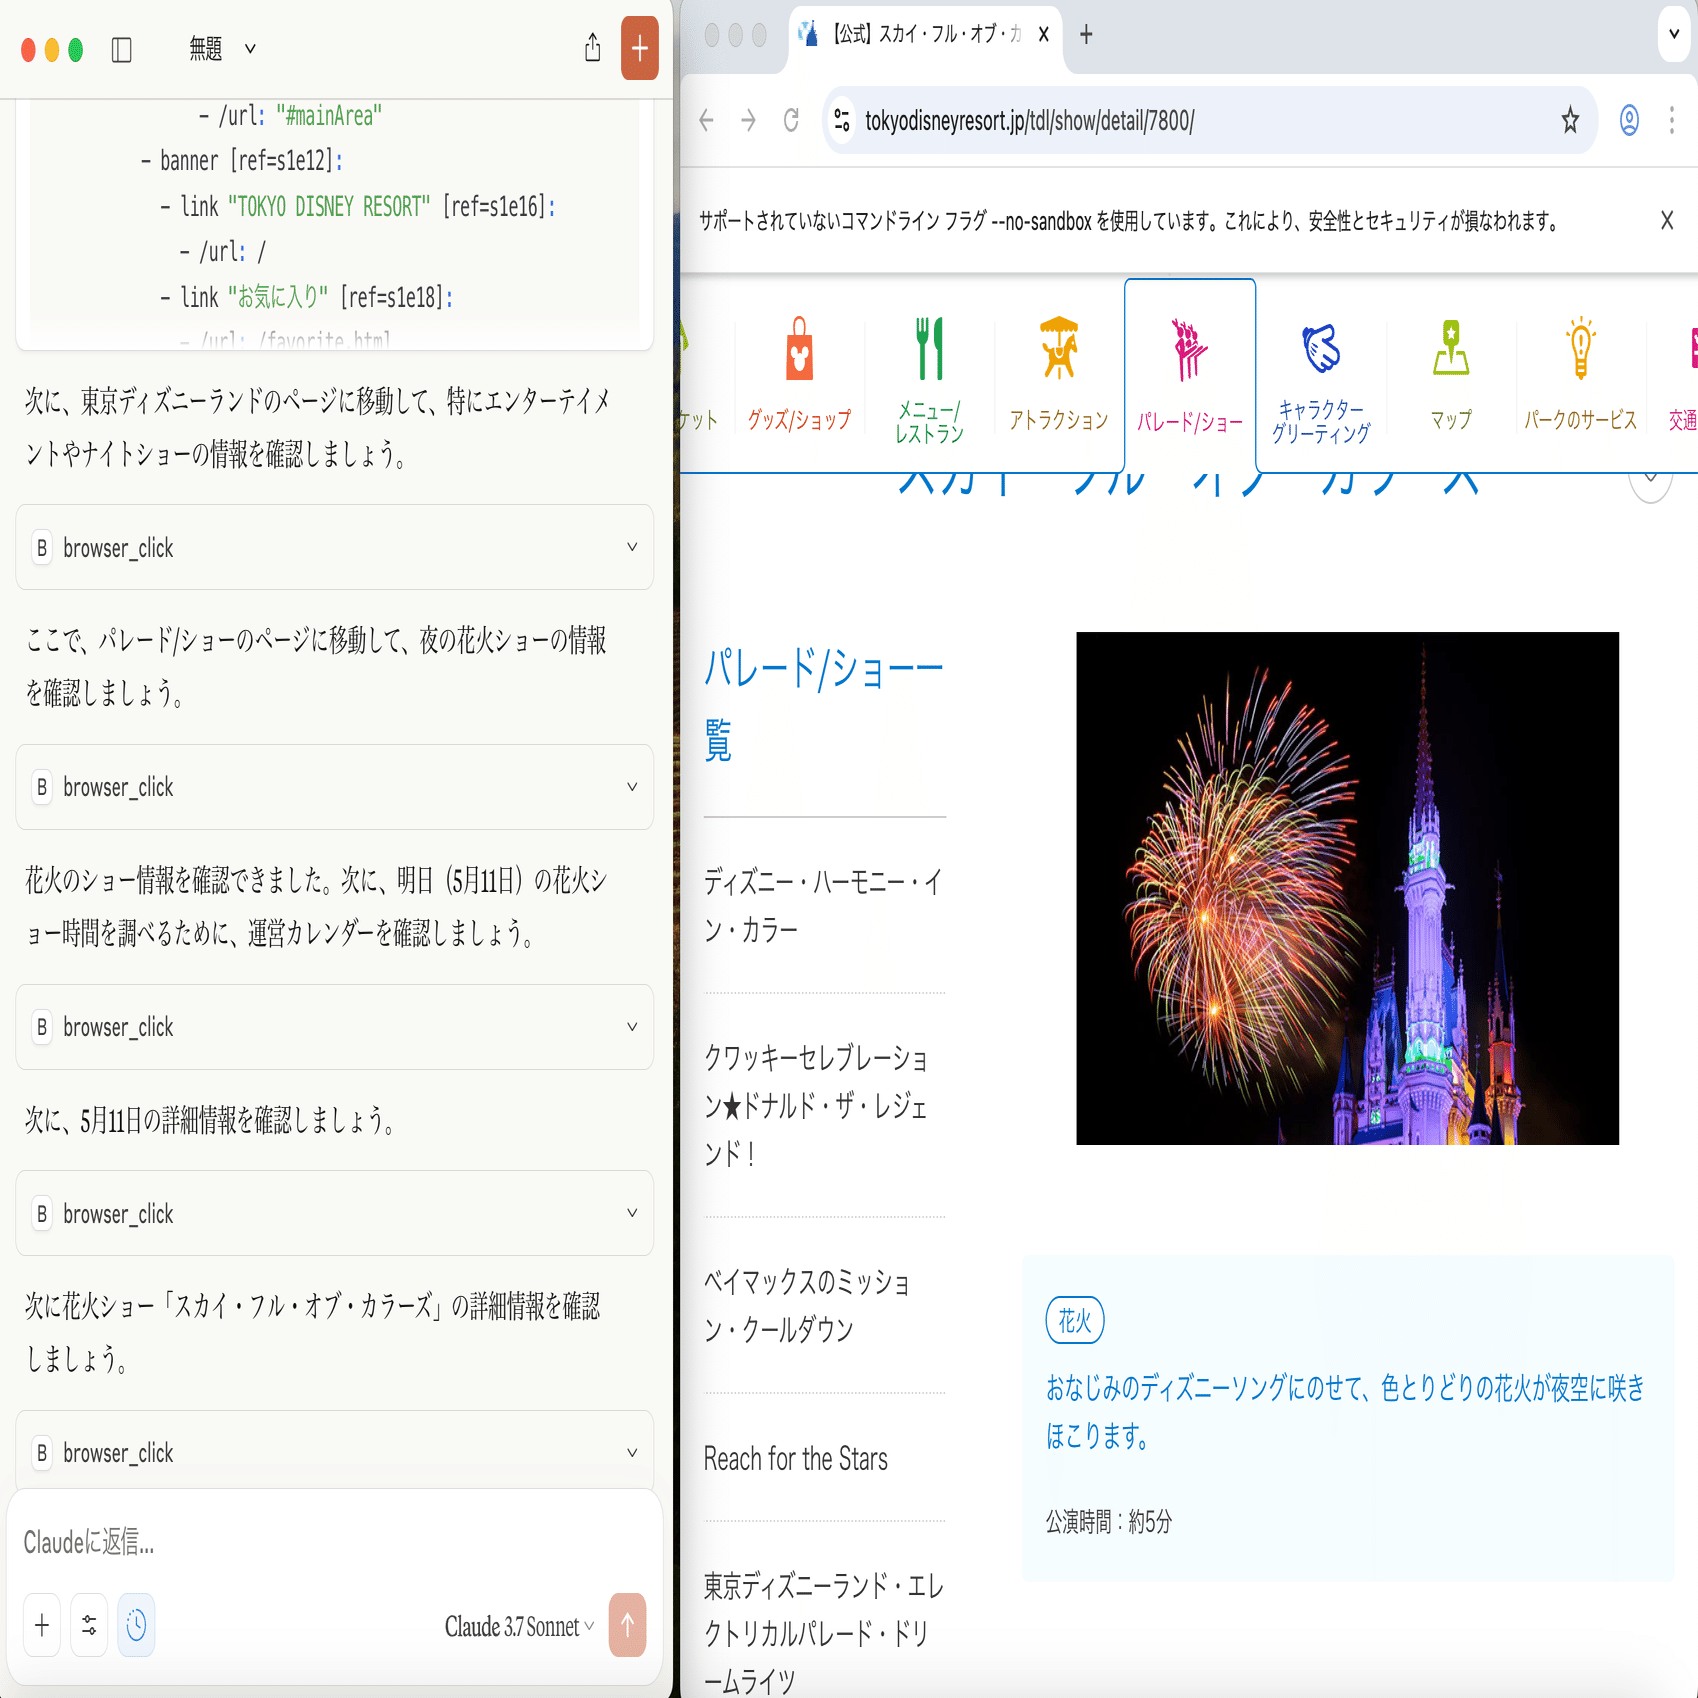The image size is (1698, 1698).
Task: Expand the browser_click step after エンターテイメント text
Action: click(335, 548)
